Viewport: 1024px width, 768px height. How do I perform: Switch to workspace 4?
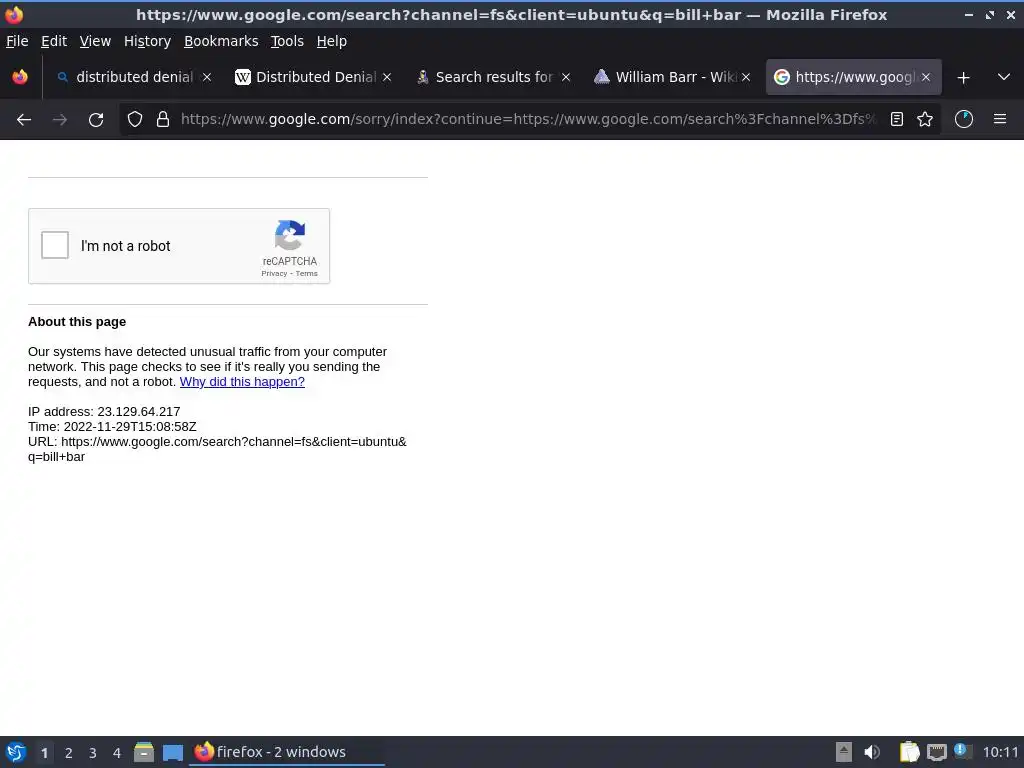[x=117, y=753]
